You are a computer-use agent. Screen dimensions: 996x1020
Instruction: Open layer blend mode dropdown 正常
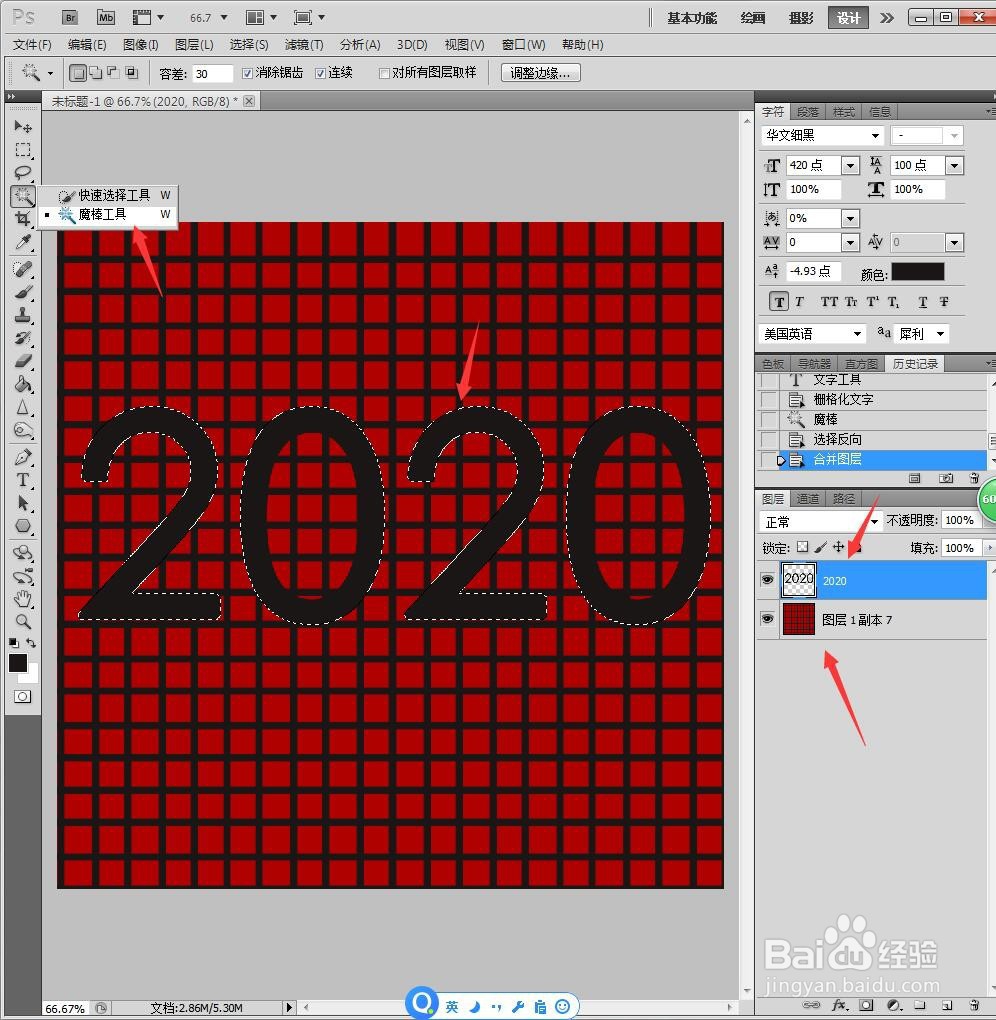click(821, 521)
